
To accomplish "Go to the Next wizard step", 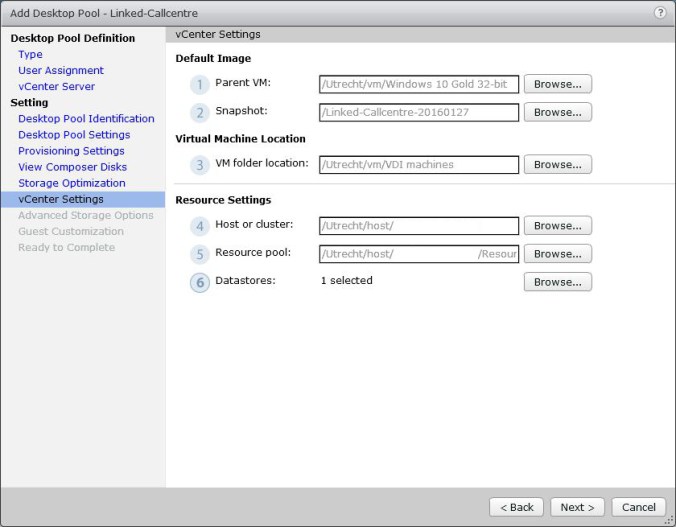I will coord(577,507).
